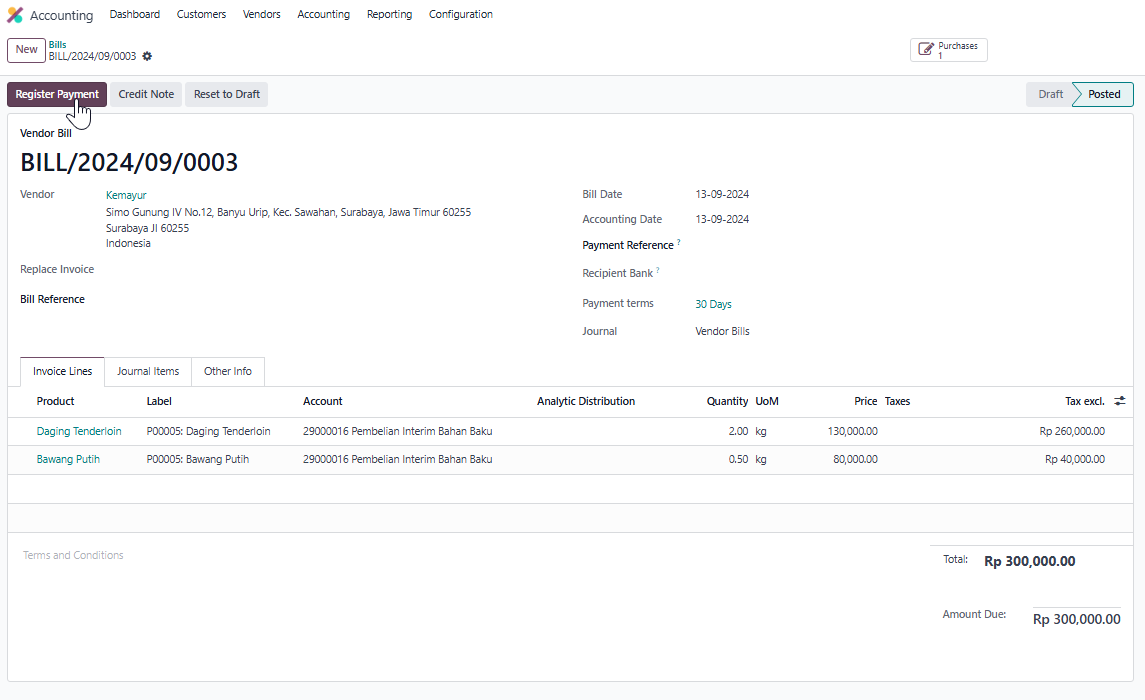Click the BILL/2024/09/0003 large heading

[x=129, y=162]
